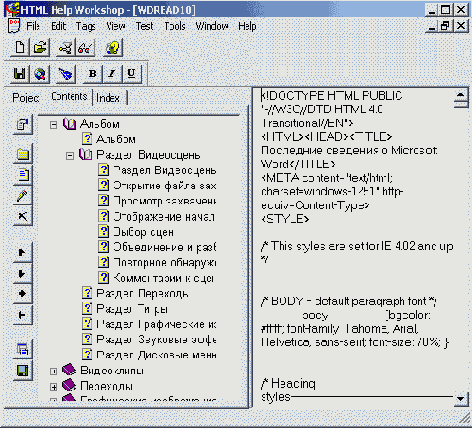Select Отображение начала topic
Viewport: 472px width, 428px height.
click(x=165, y=217)
